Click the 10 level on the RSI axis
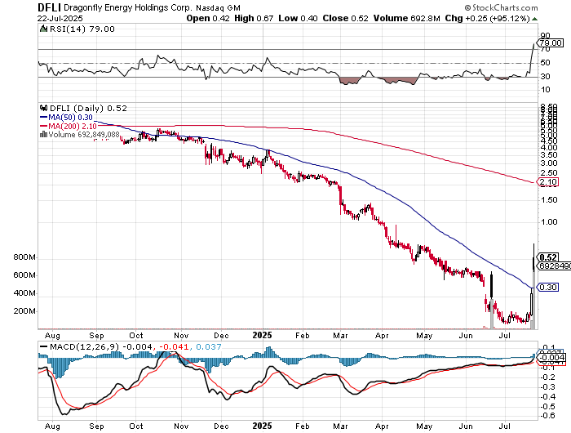571x433 pixels. pos(546,90)
